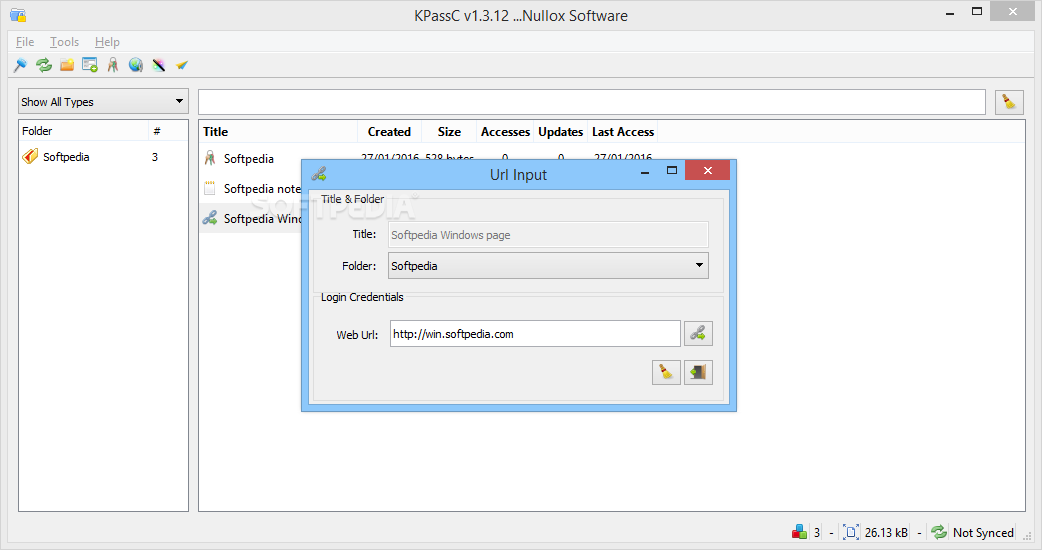The image size is (1042, 550).
Task: Click the door save-and-exit button in Url Input
Action: tap(698, 372)
